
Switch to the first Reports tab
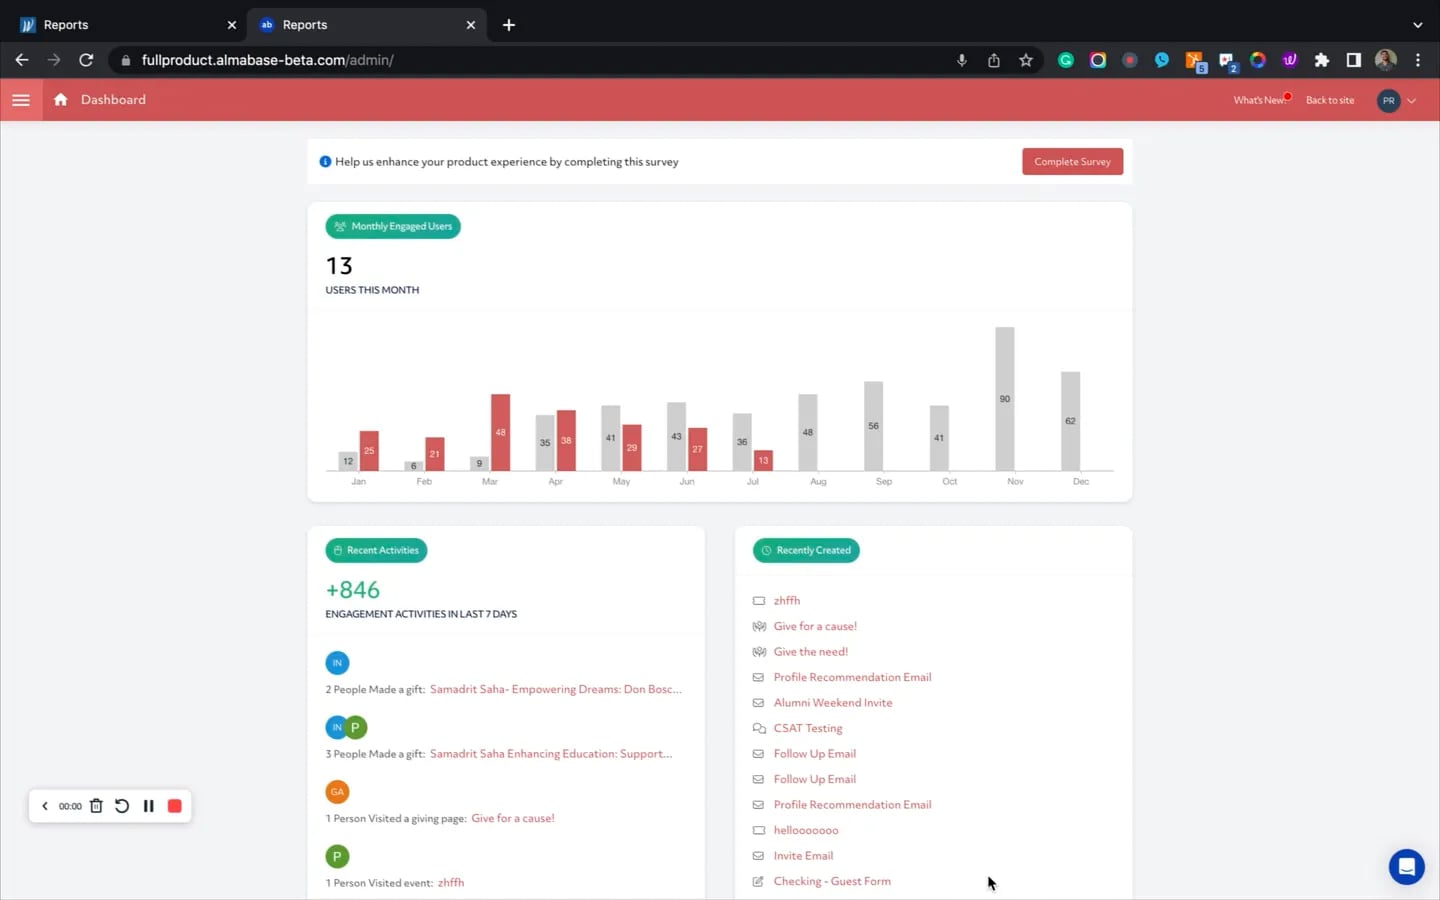pos(124,25)
